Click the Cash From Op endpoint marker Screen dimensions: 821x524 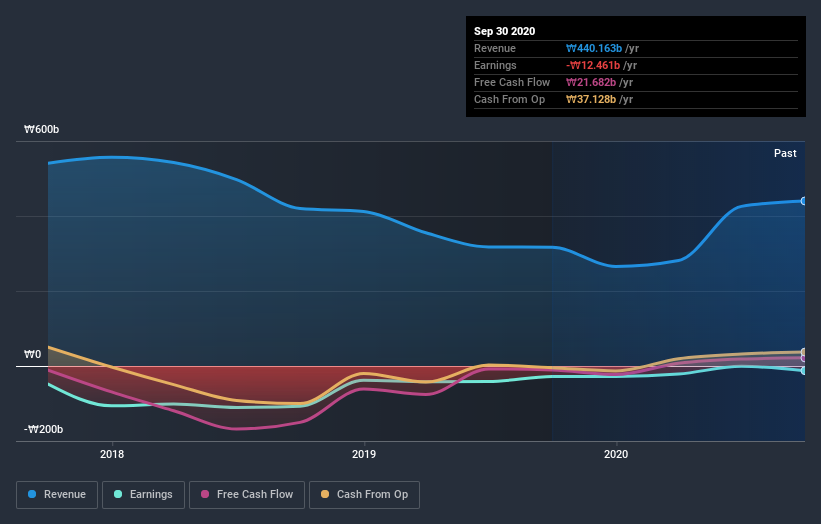803,352
